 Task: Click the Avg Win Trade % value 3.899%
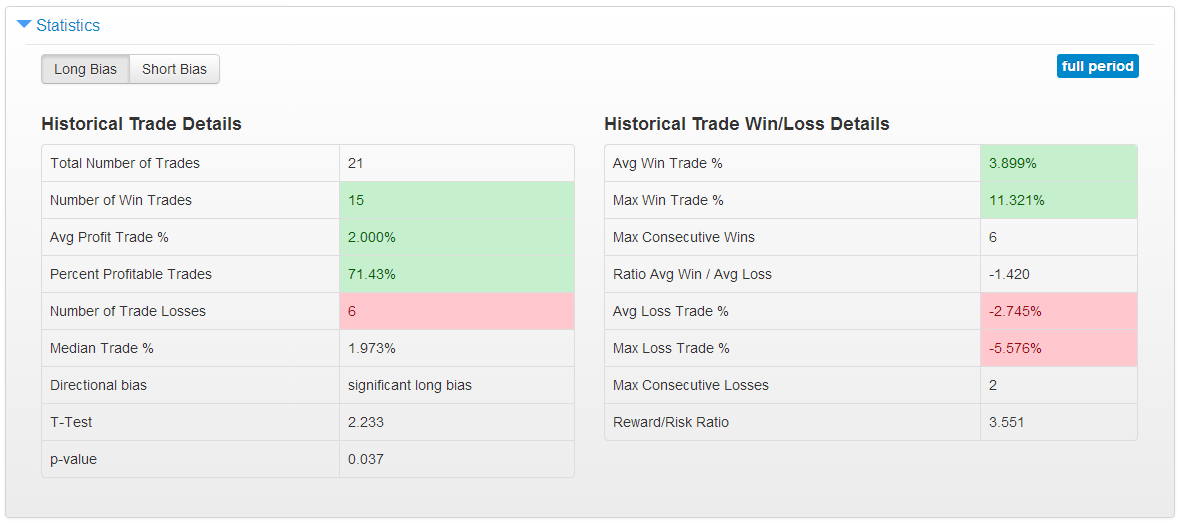(x=1013, y=163)
